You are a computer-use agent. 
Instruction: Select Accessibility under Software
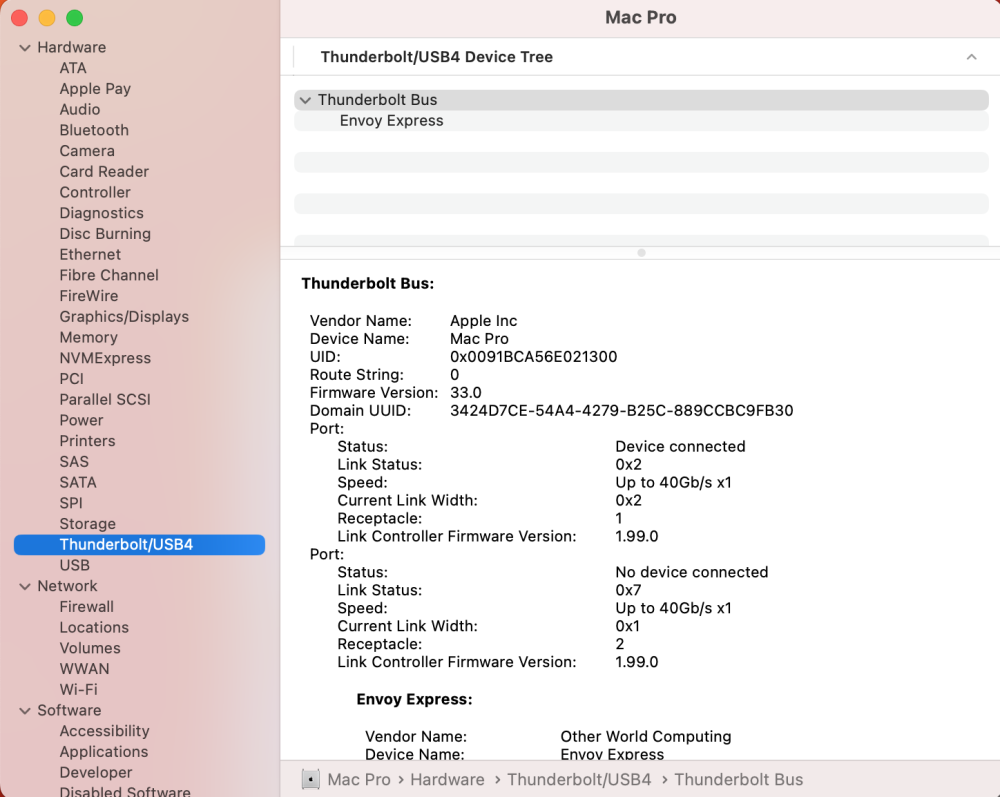(105, 731)
